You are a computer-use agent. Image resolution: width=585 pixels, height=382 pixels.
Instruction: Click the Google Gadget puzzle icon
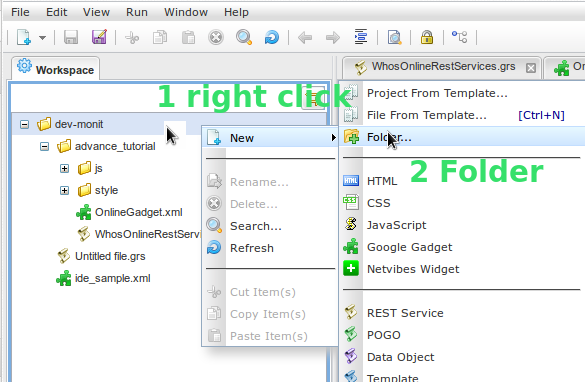click(351, 247)
